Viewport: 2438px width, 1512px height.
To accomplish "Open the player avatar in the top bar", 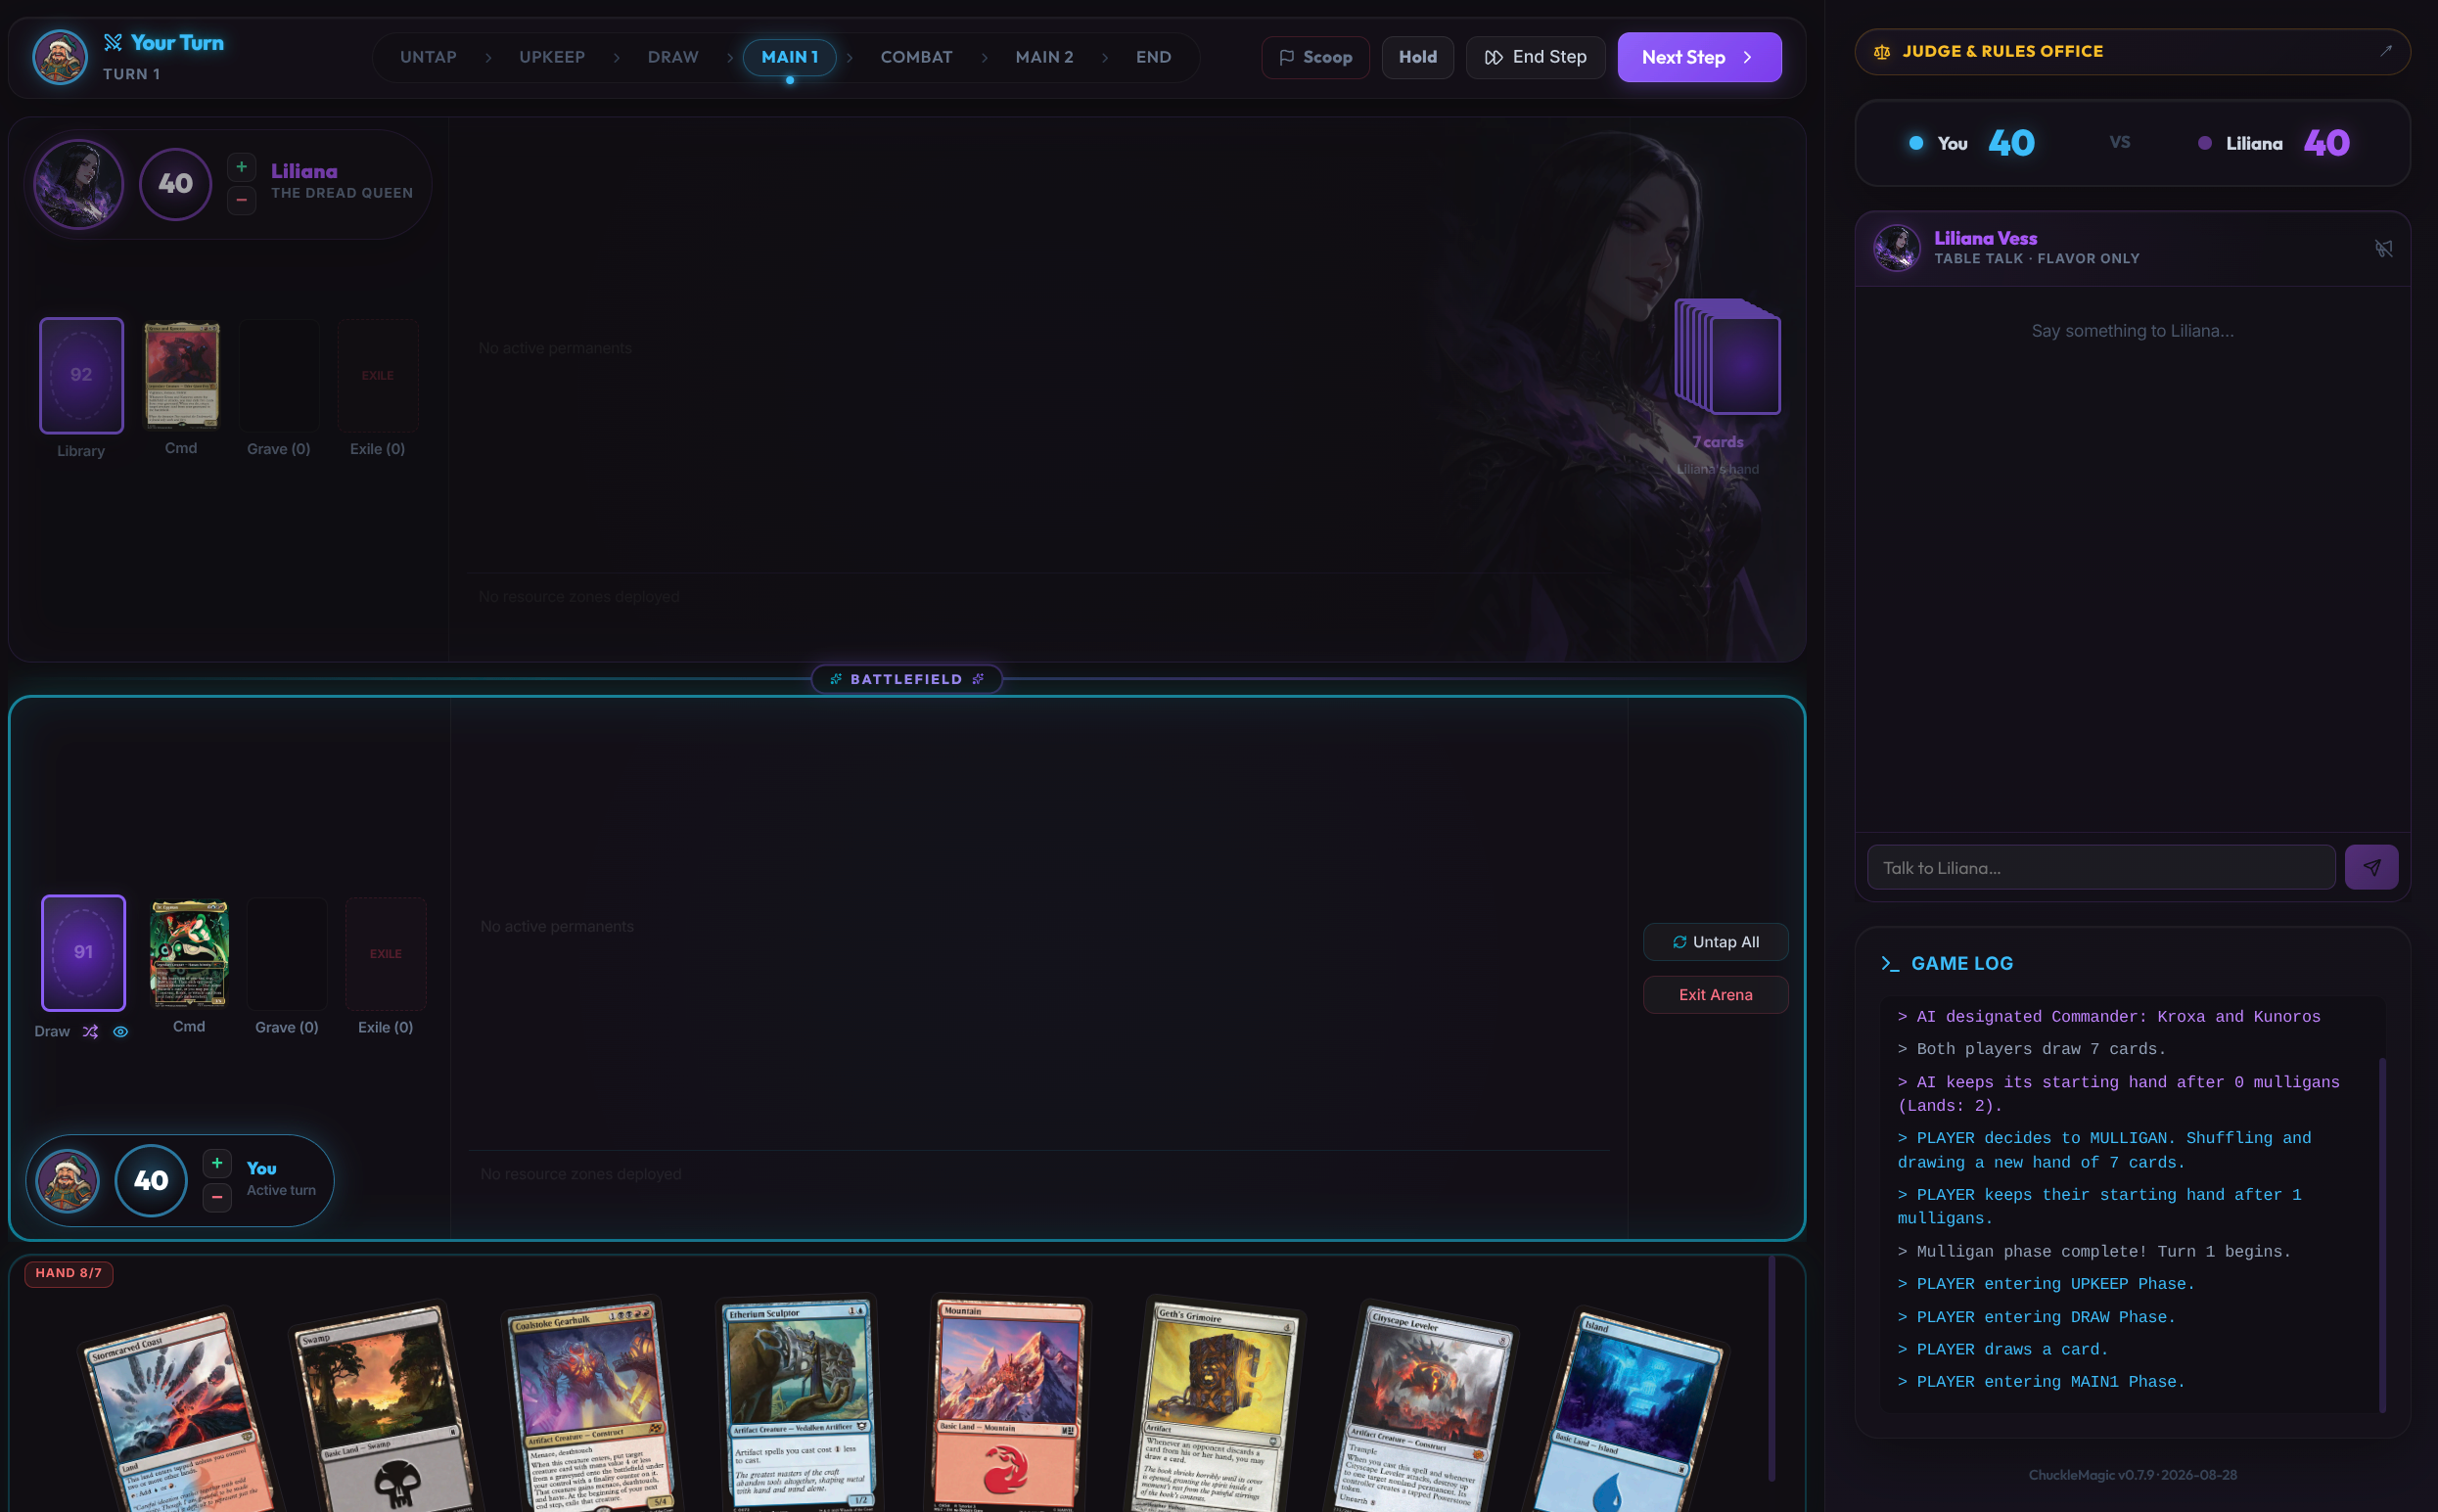I will point(60,57).
